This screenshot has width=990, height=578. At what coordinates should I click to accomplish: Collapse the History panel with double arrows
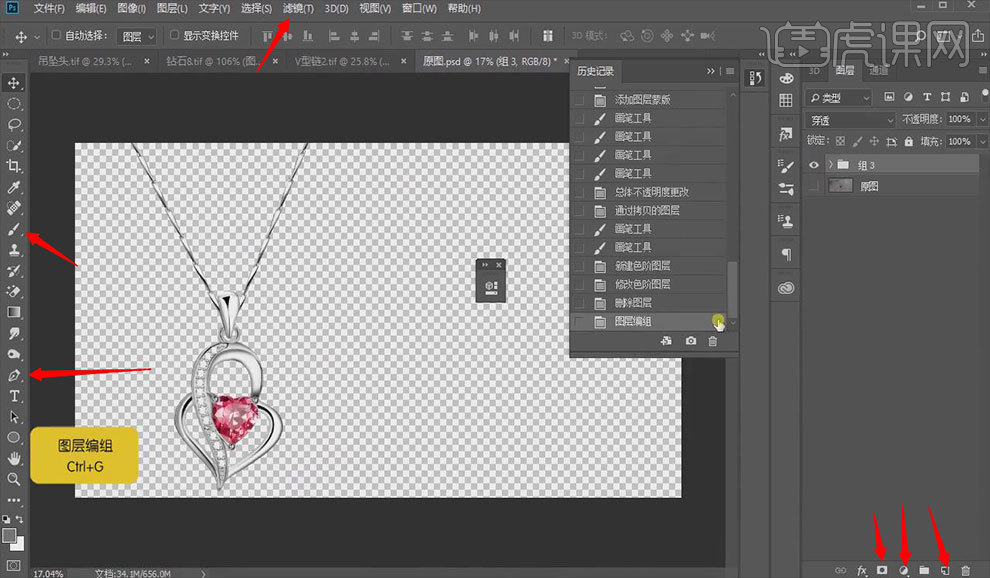(710, 71)
